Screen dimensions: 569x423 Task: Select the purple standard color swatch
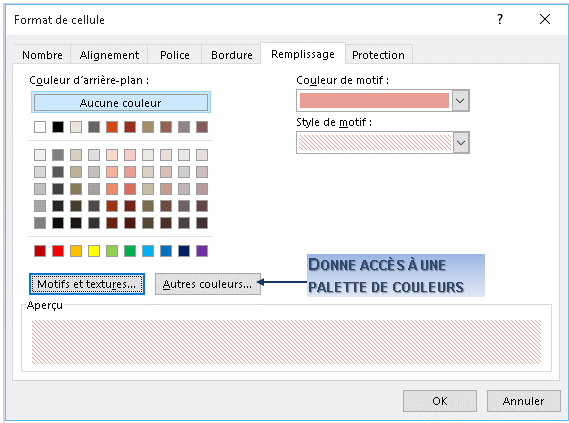pos(202,251)
